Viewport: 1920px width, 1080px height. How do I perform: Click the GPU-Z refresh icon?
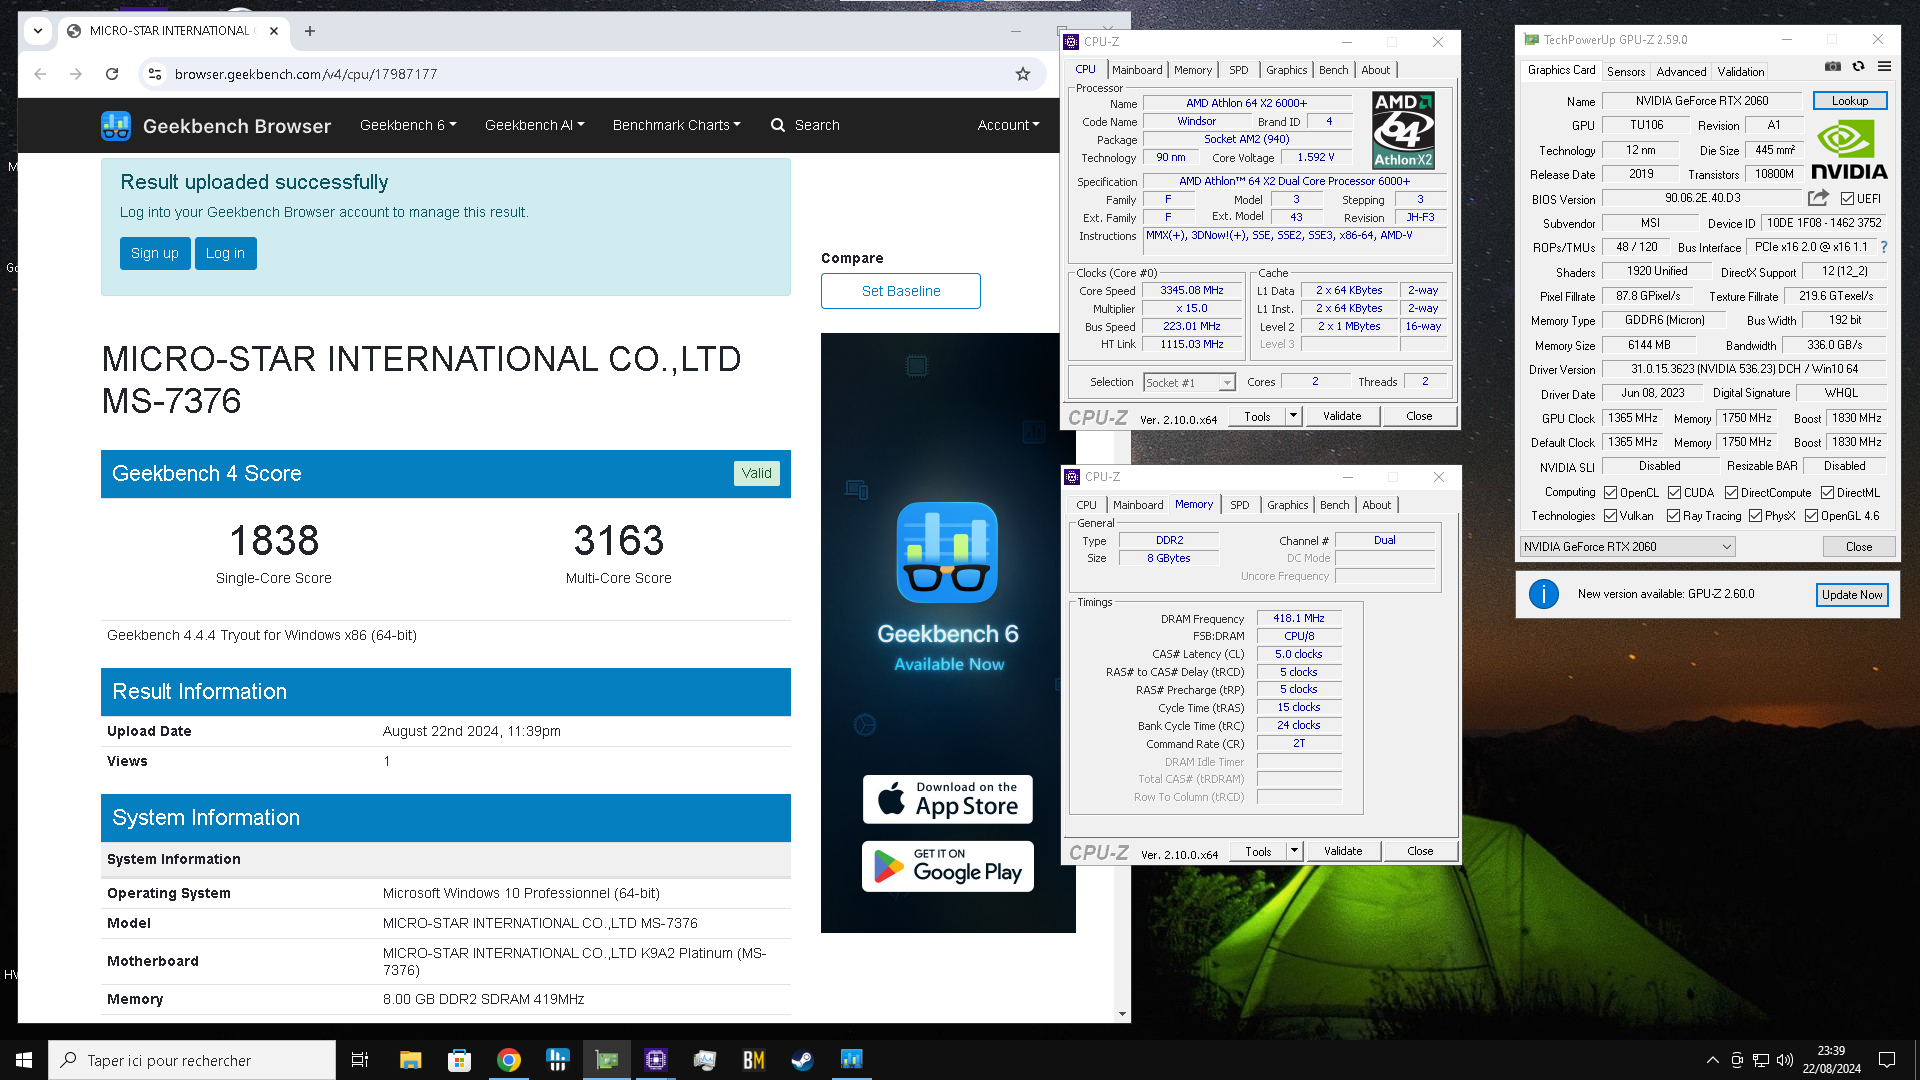click(x=1858, y=67)
